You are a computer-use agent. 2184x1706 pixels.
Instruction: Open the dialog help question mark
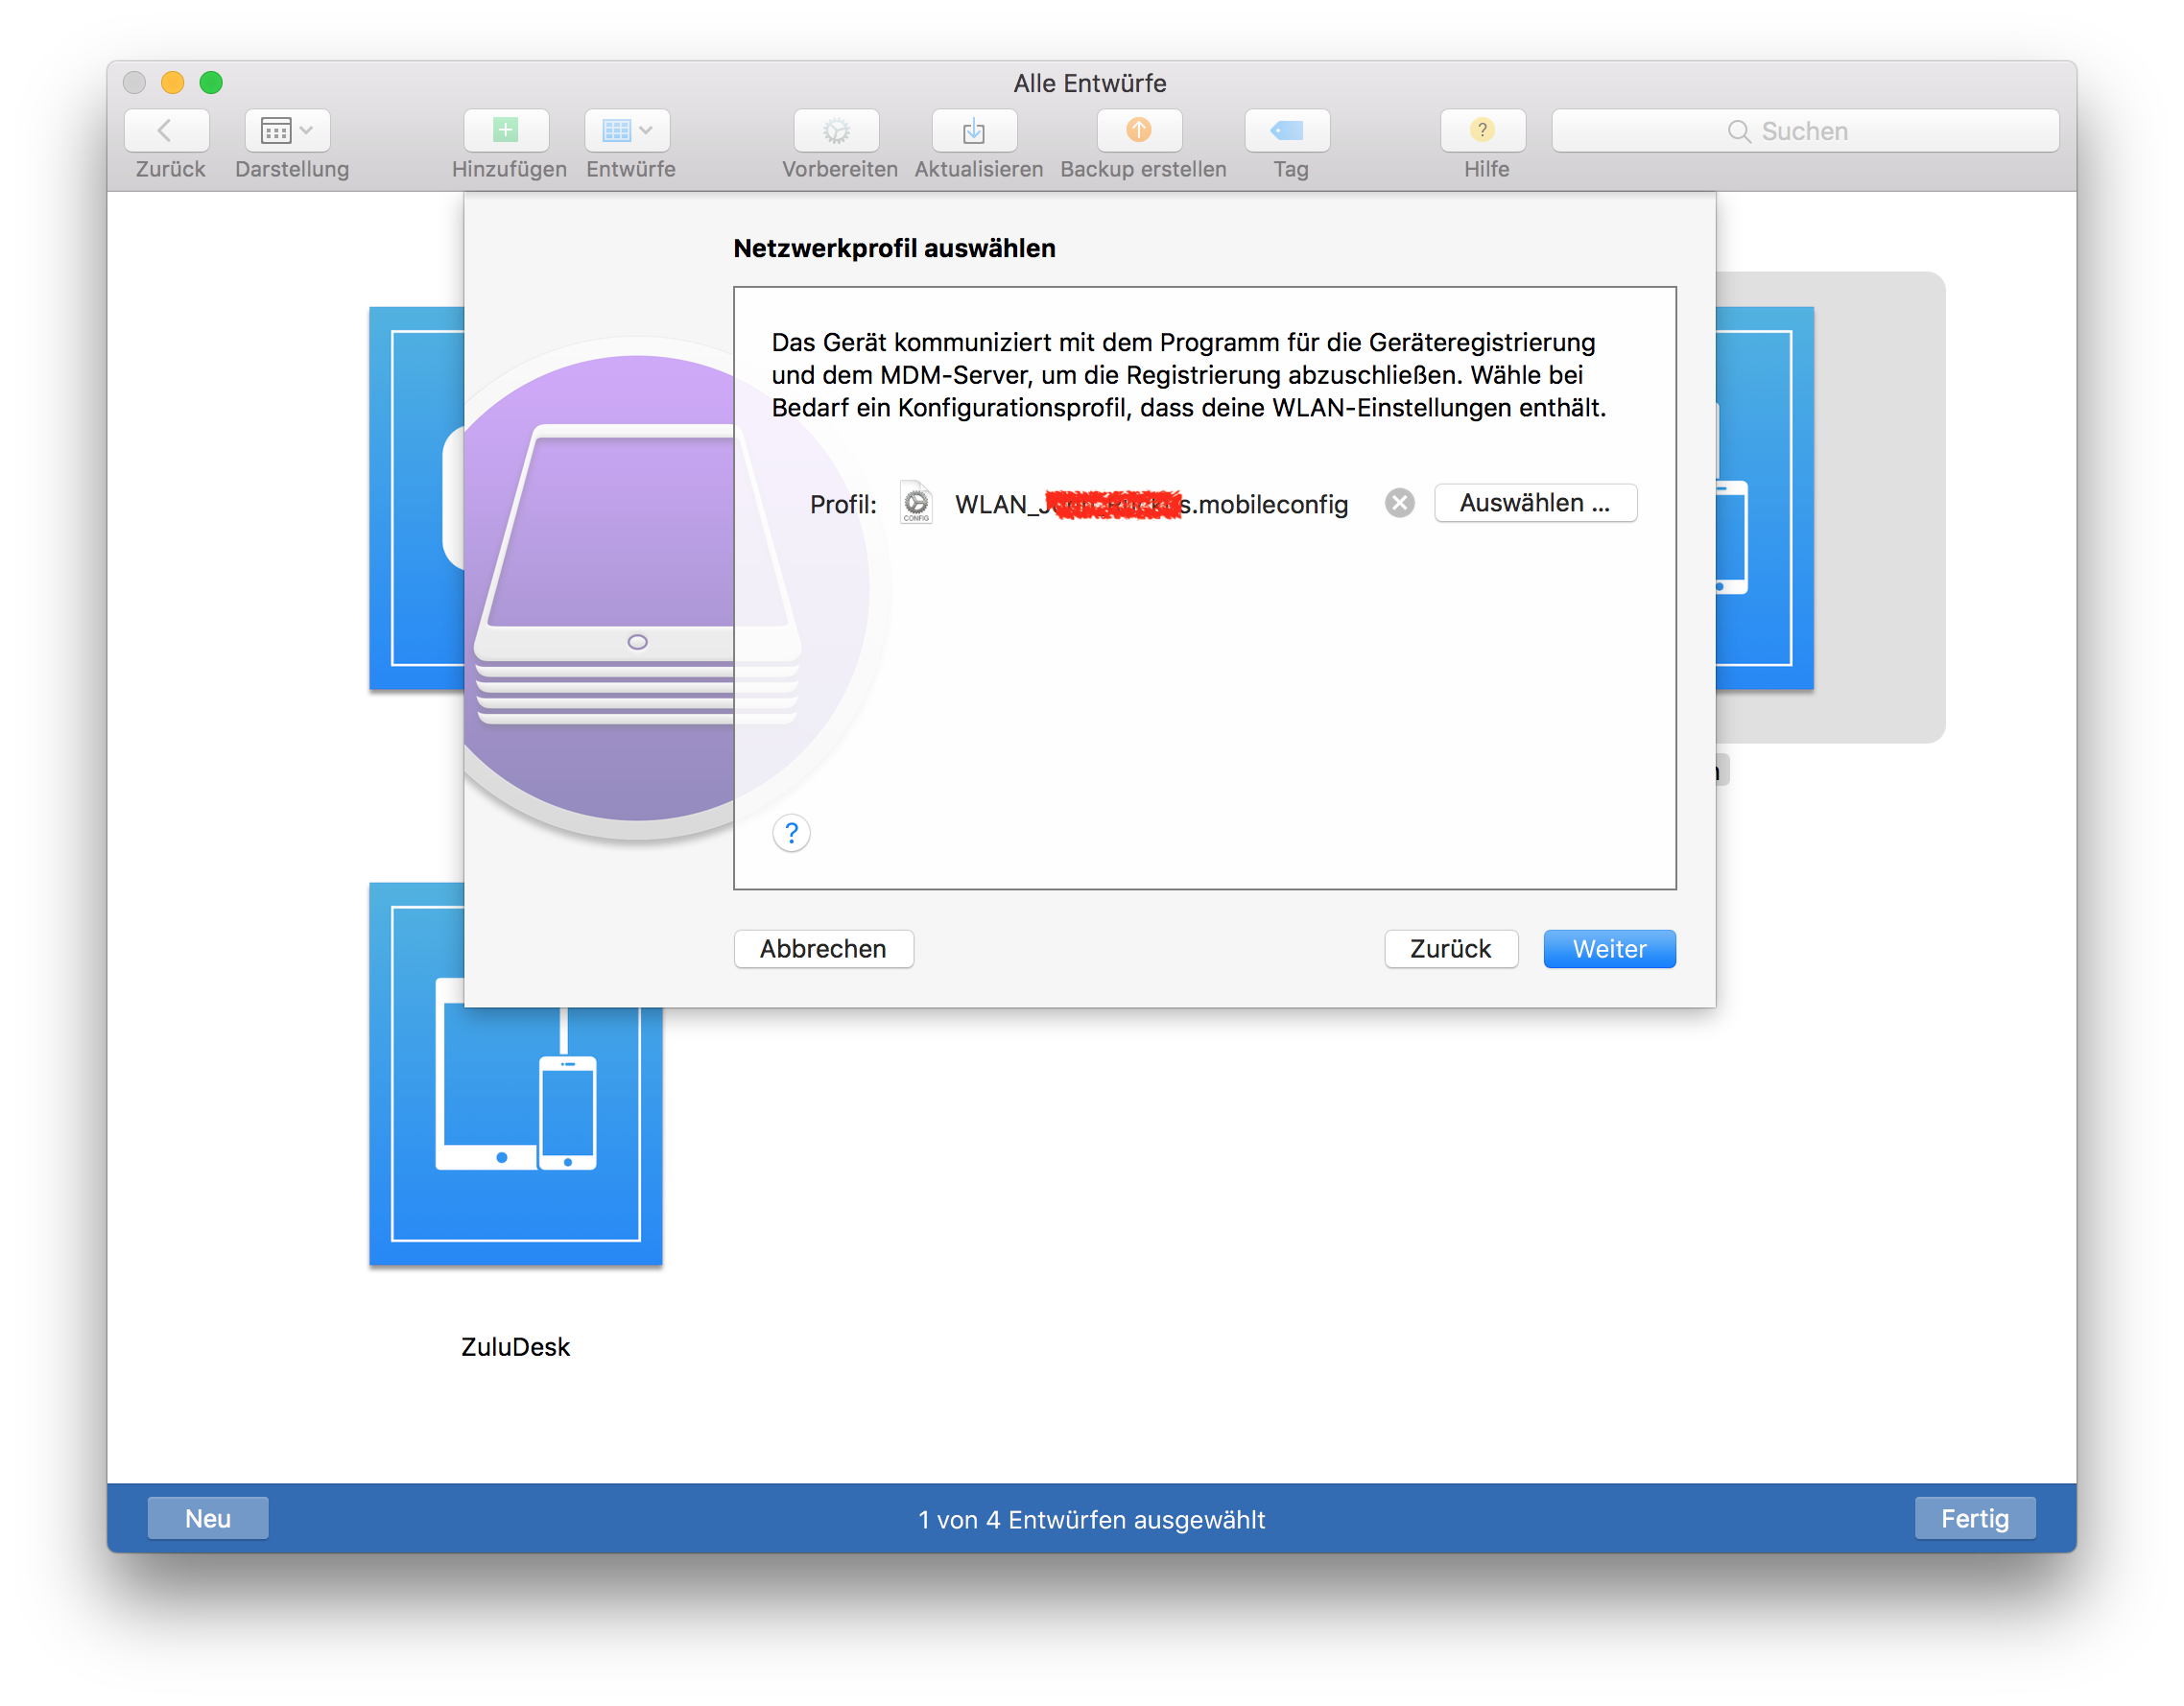[x=791, y=833]
